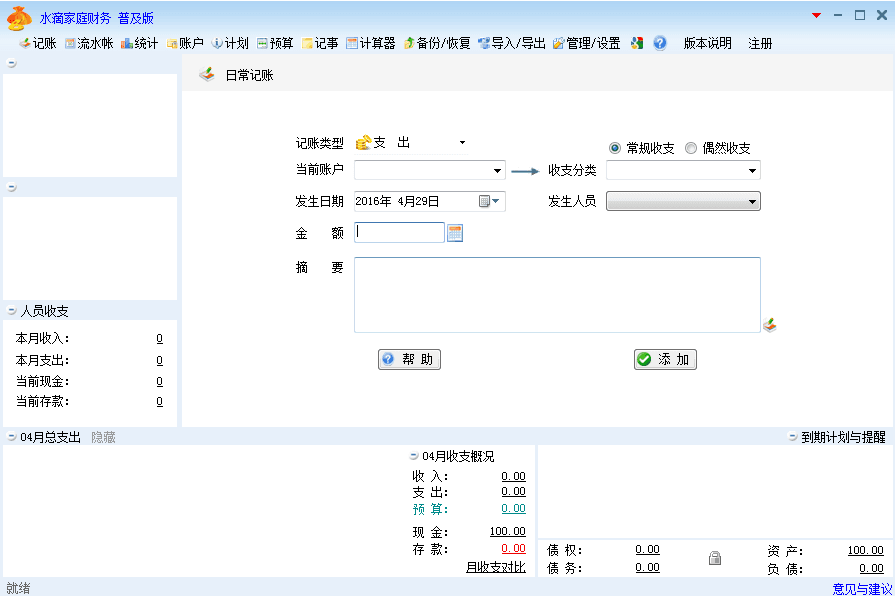Screen dimensions: 895x596
Task: Select the 偶然收支 radio option
Action: pos(691,148)
